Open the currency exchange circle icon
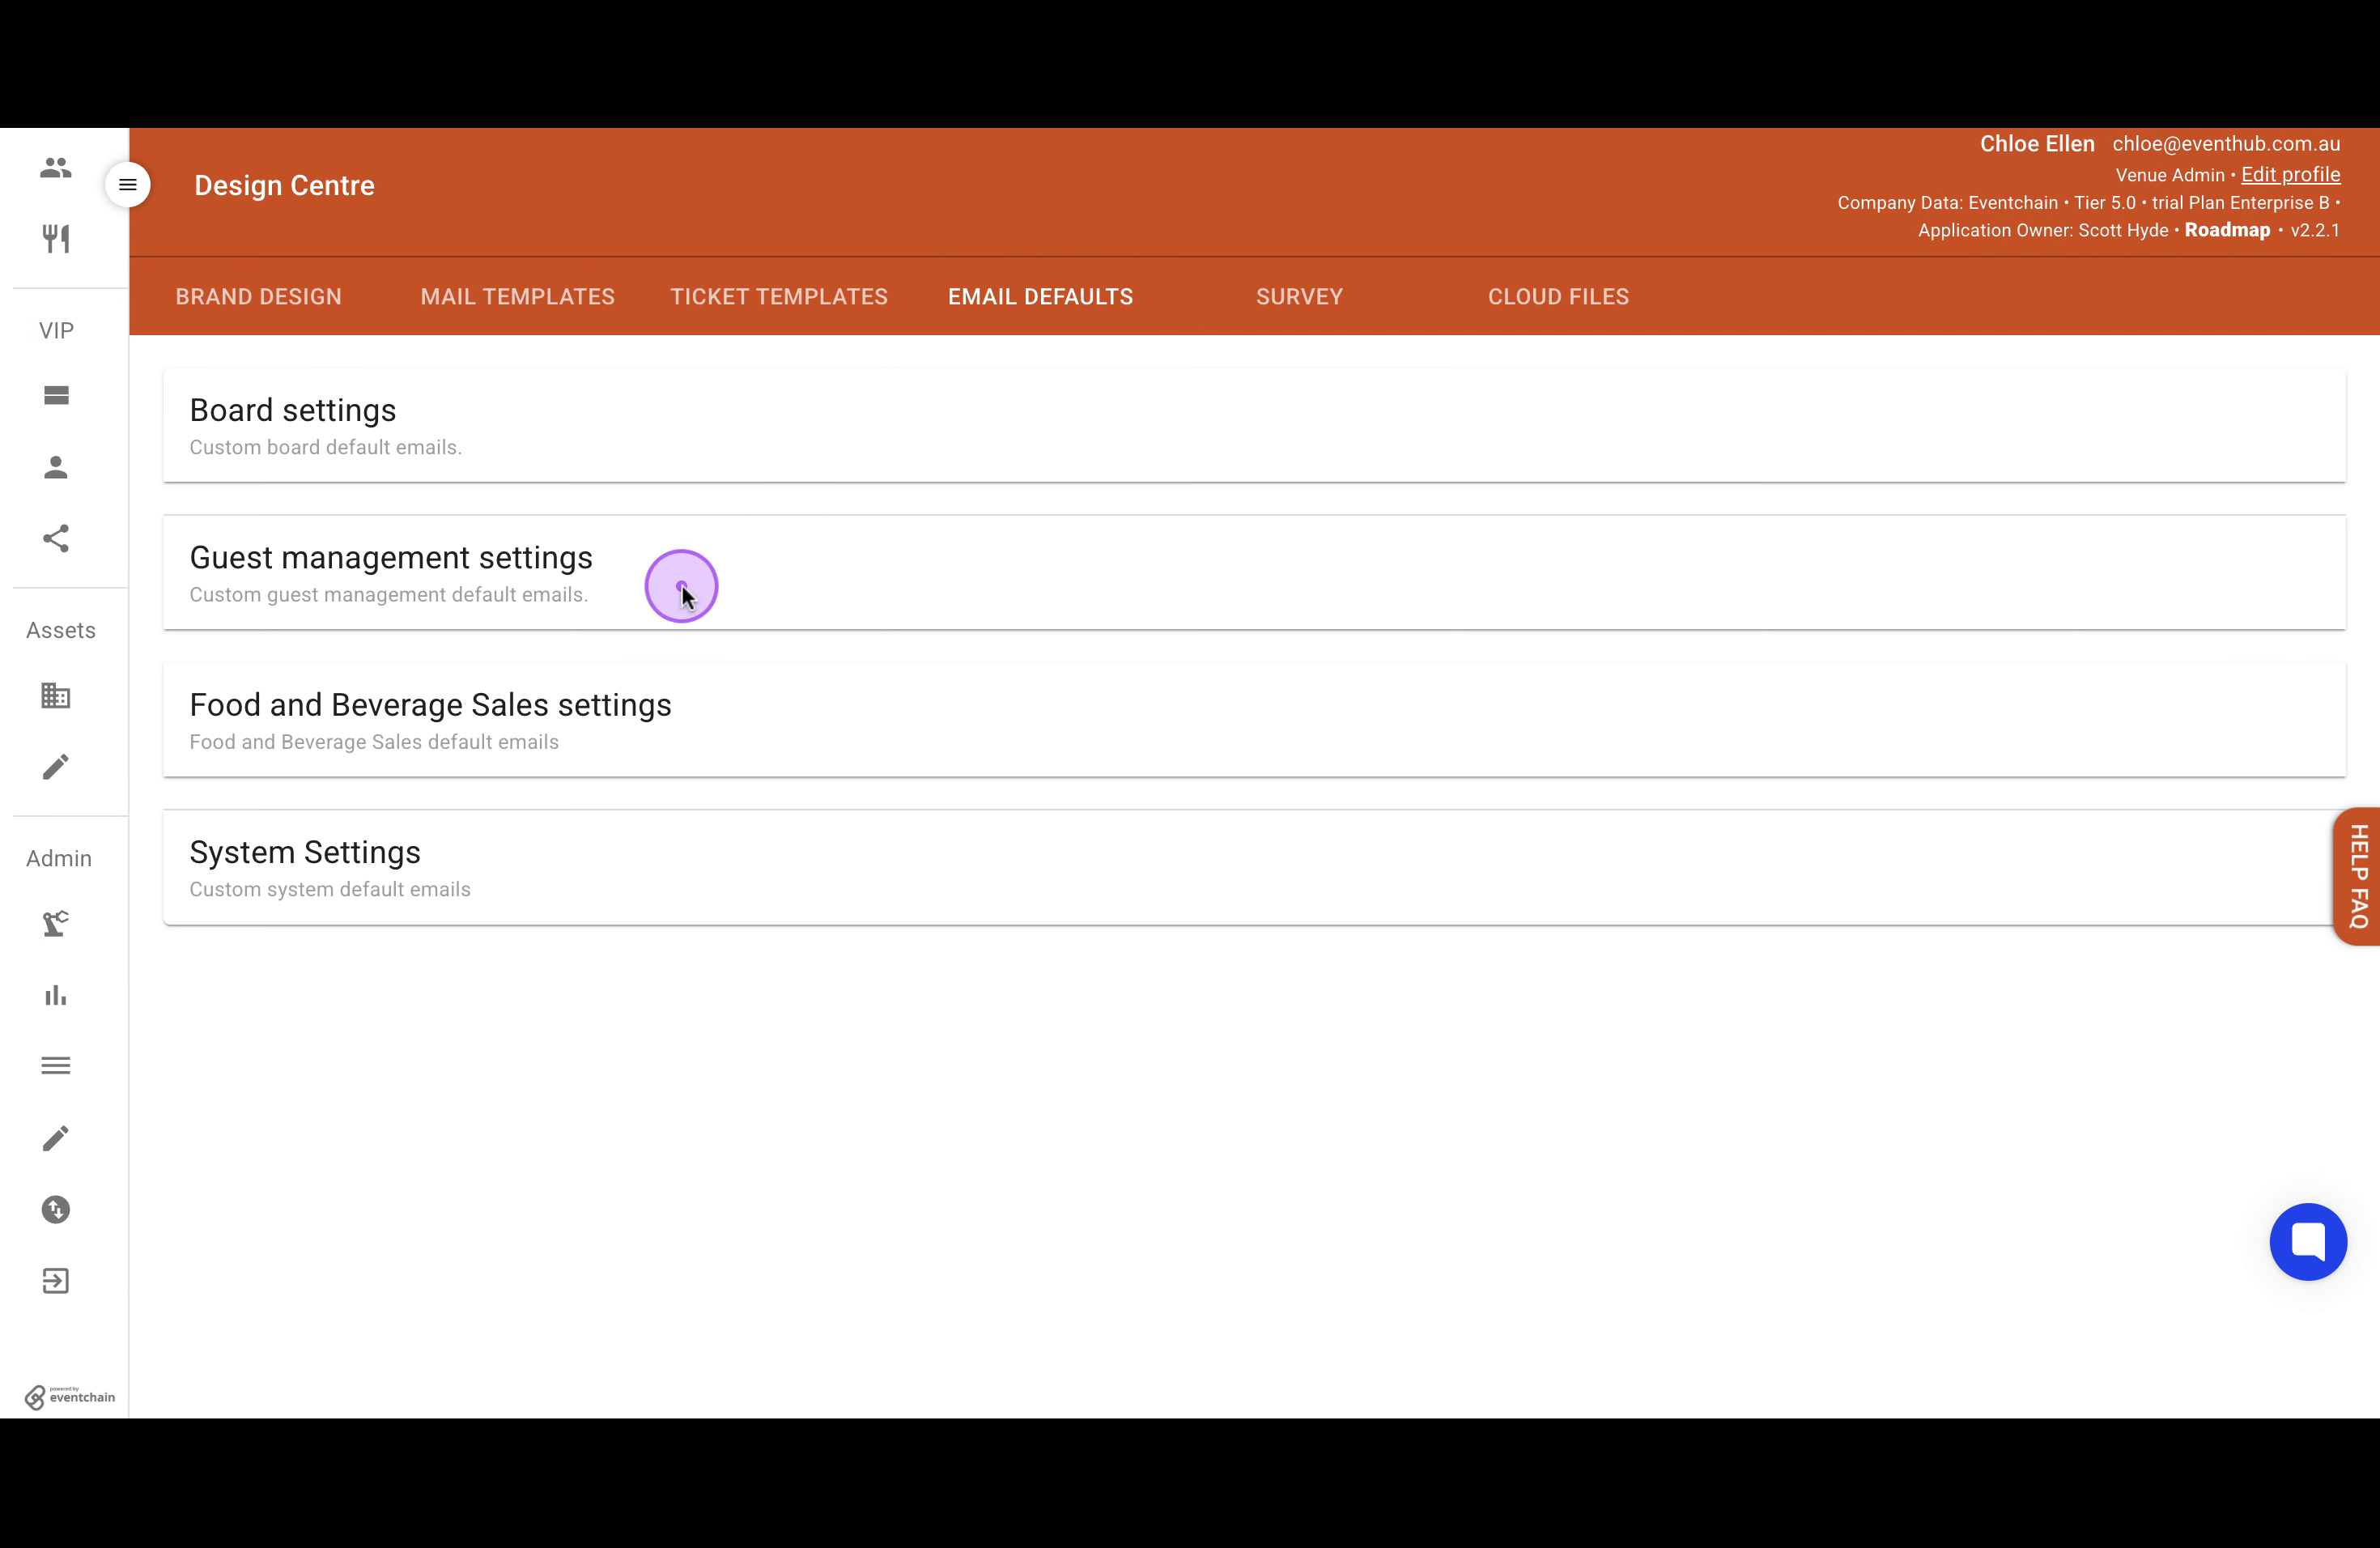2380x1548 pixels. tap(56, 1210)
